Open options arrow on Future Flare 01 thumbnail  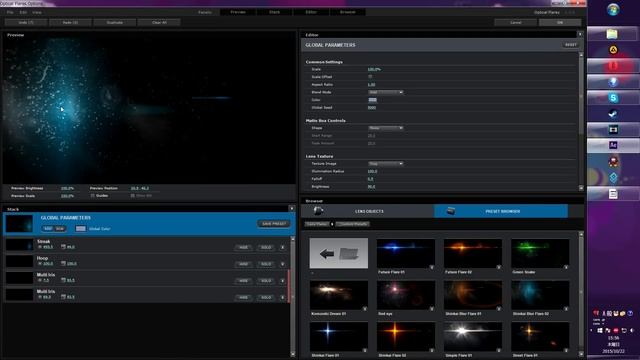coord(431,267)
